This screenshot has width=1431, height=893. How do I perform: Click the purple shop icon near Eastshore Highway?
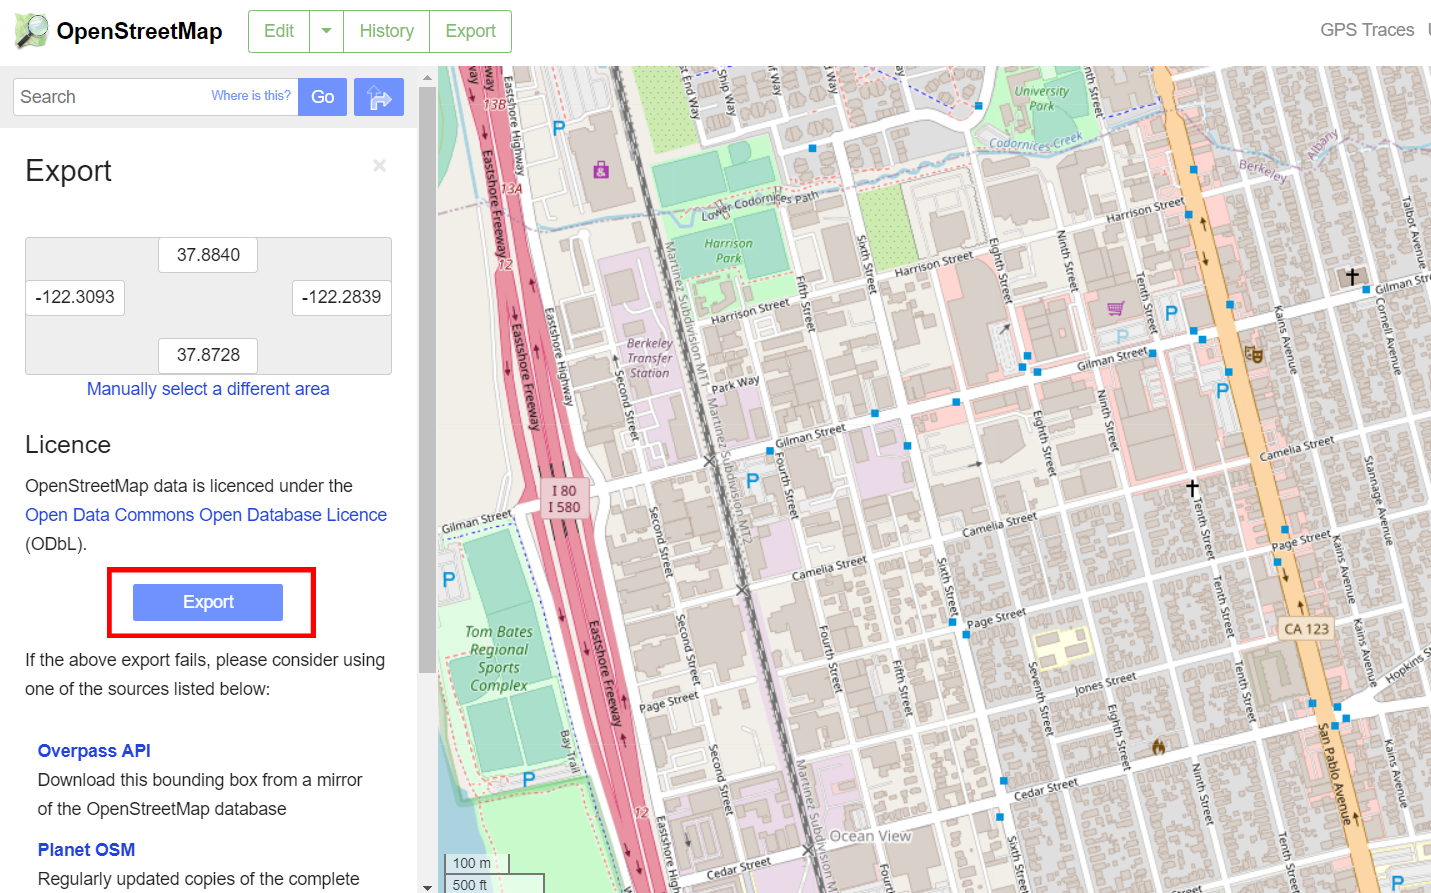point(601,170)
